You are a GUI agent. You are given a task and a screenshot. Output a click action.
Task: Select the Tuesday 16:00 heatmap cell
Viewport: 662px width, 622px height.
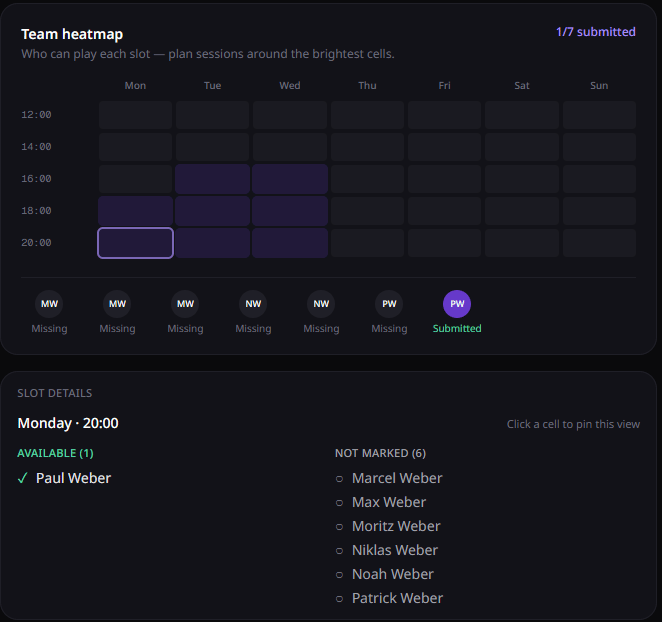click(212, 179)
